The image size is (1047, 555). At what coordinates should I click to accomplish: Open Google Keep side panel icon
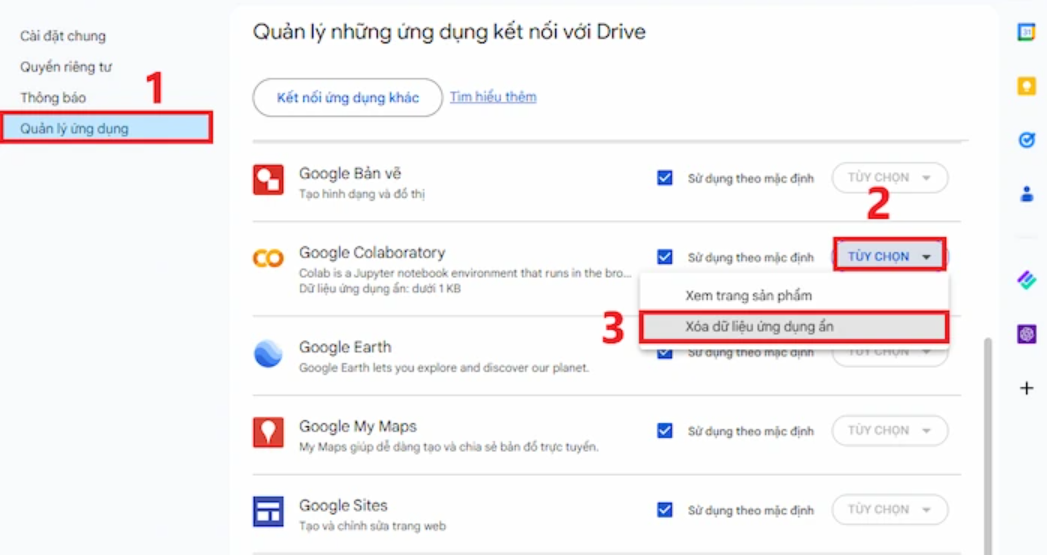(1026, 86)
